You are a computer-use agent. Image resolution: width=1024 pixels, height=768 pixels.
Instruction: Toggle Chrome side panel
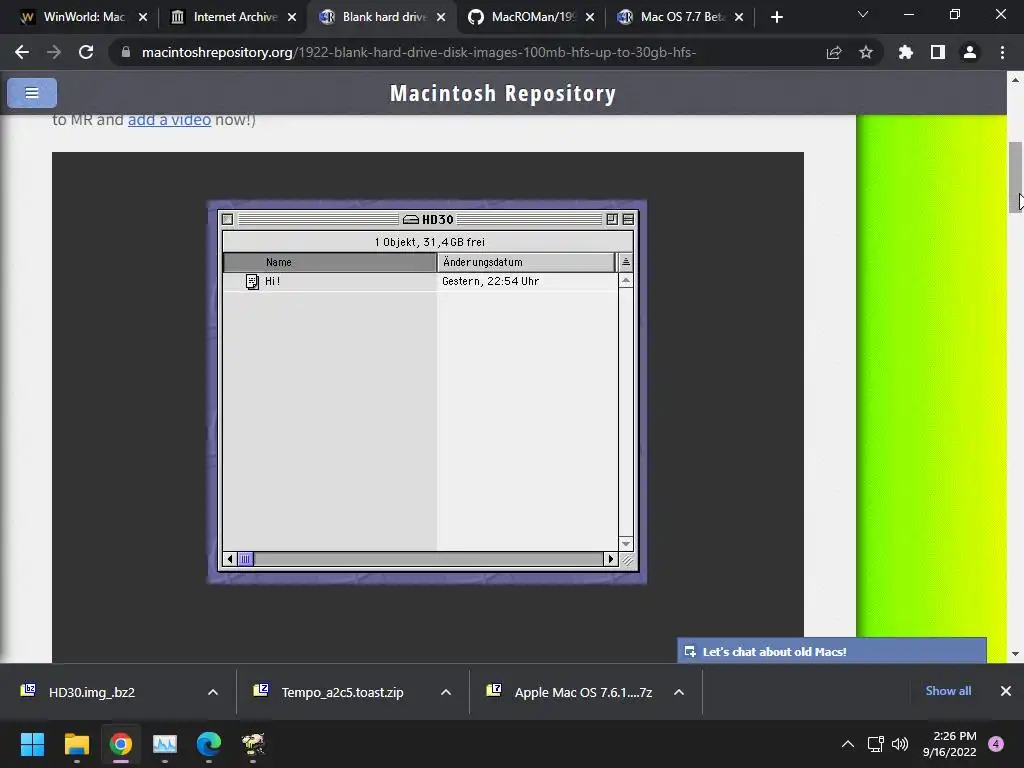[x=938, y=52]
